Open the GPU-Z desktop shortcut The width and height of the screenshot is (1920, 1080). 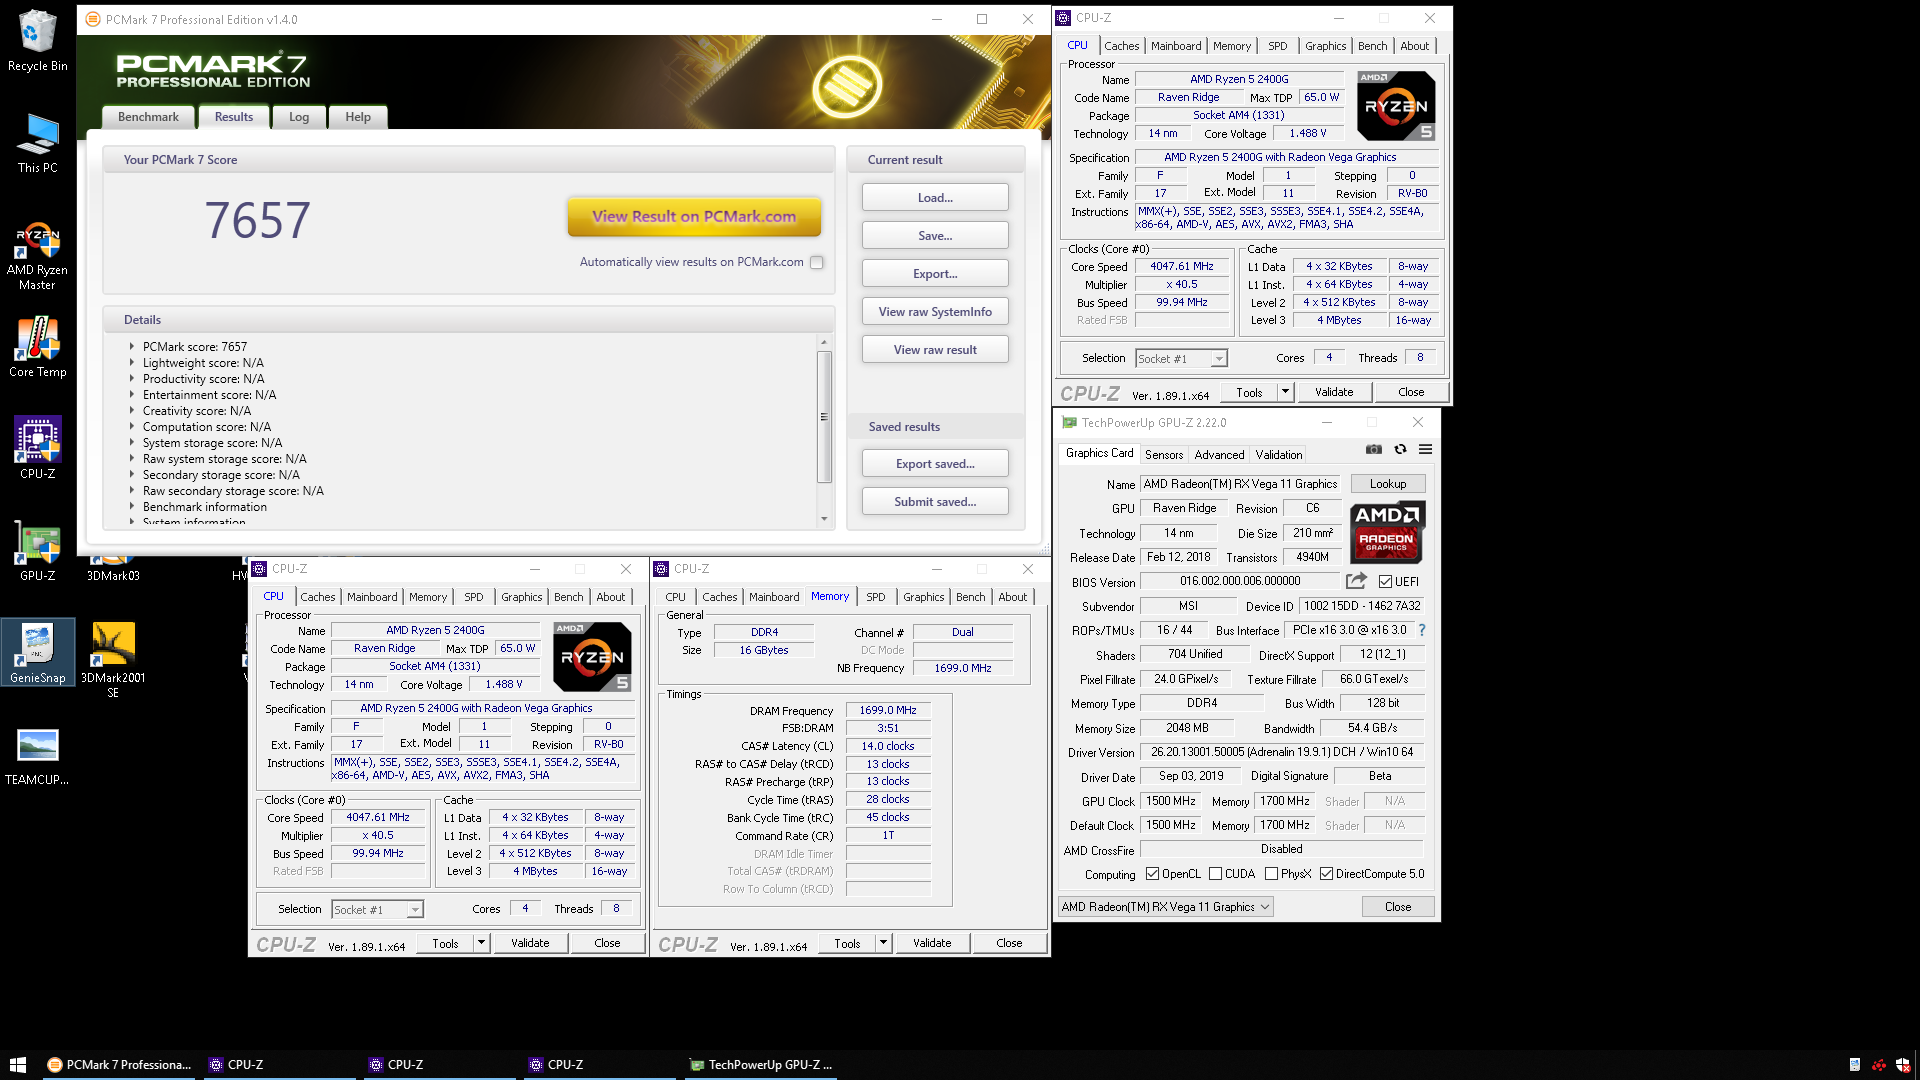37,551
